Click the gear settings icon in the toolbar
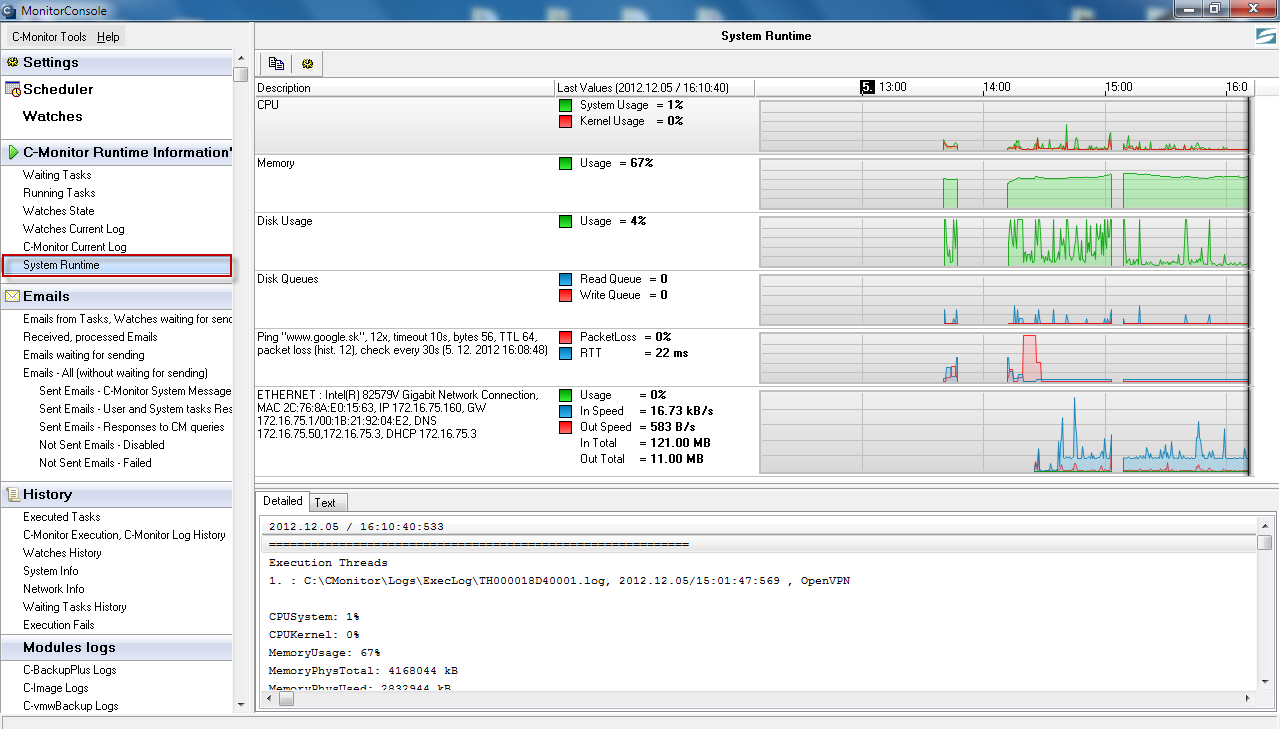The width and height of the screenshot is (1280, 729). (307, 63)
